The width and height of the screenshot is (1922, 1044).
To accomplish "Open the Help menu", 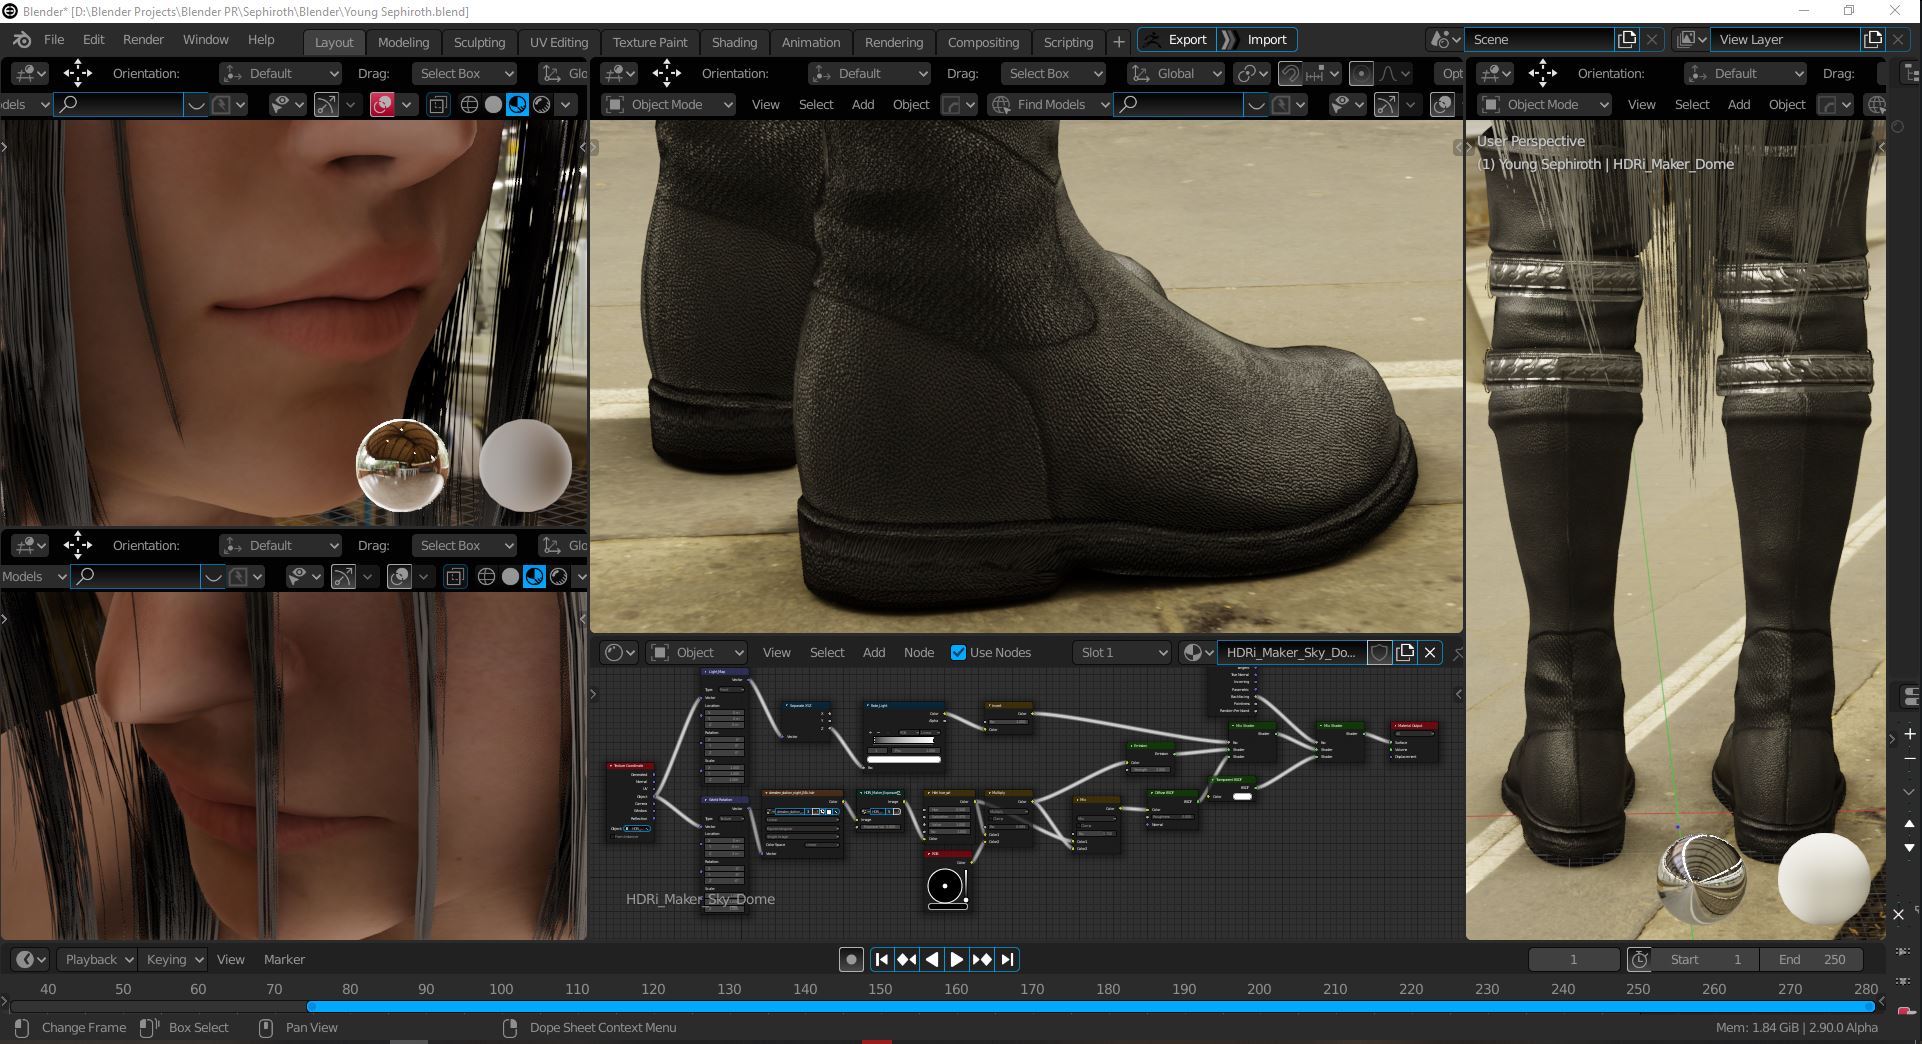I will (x=261, y=40).
